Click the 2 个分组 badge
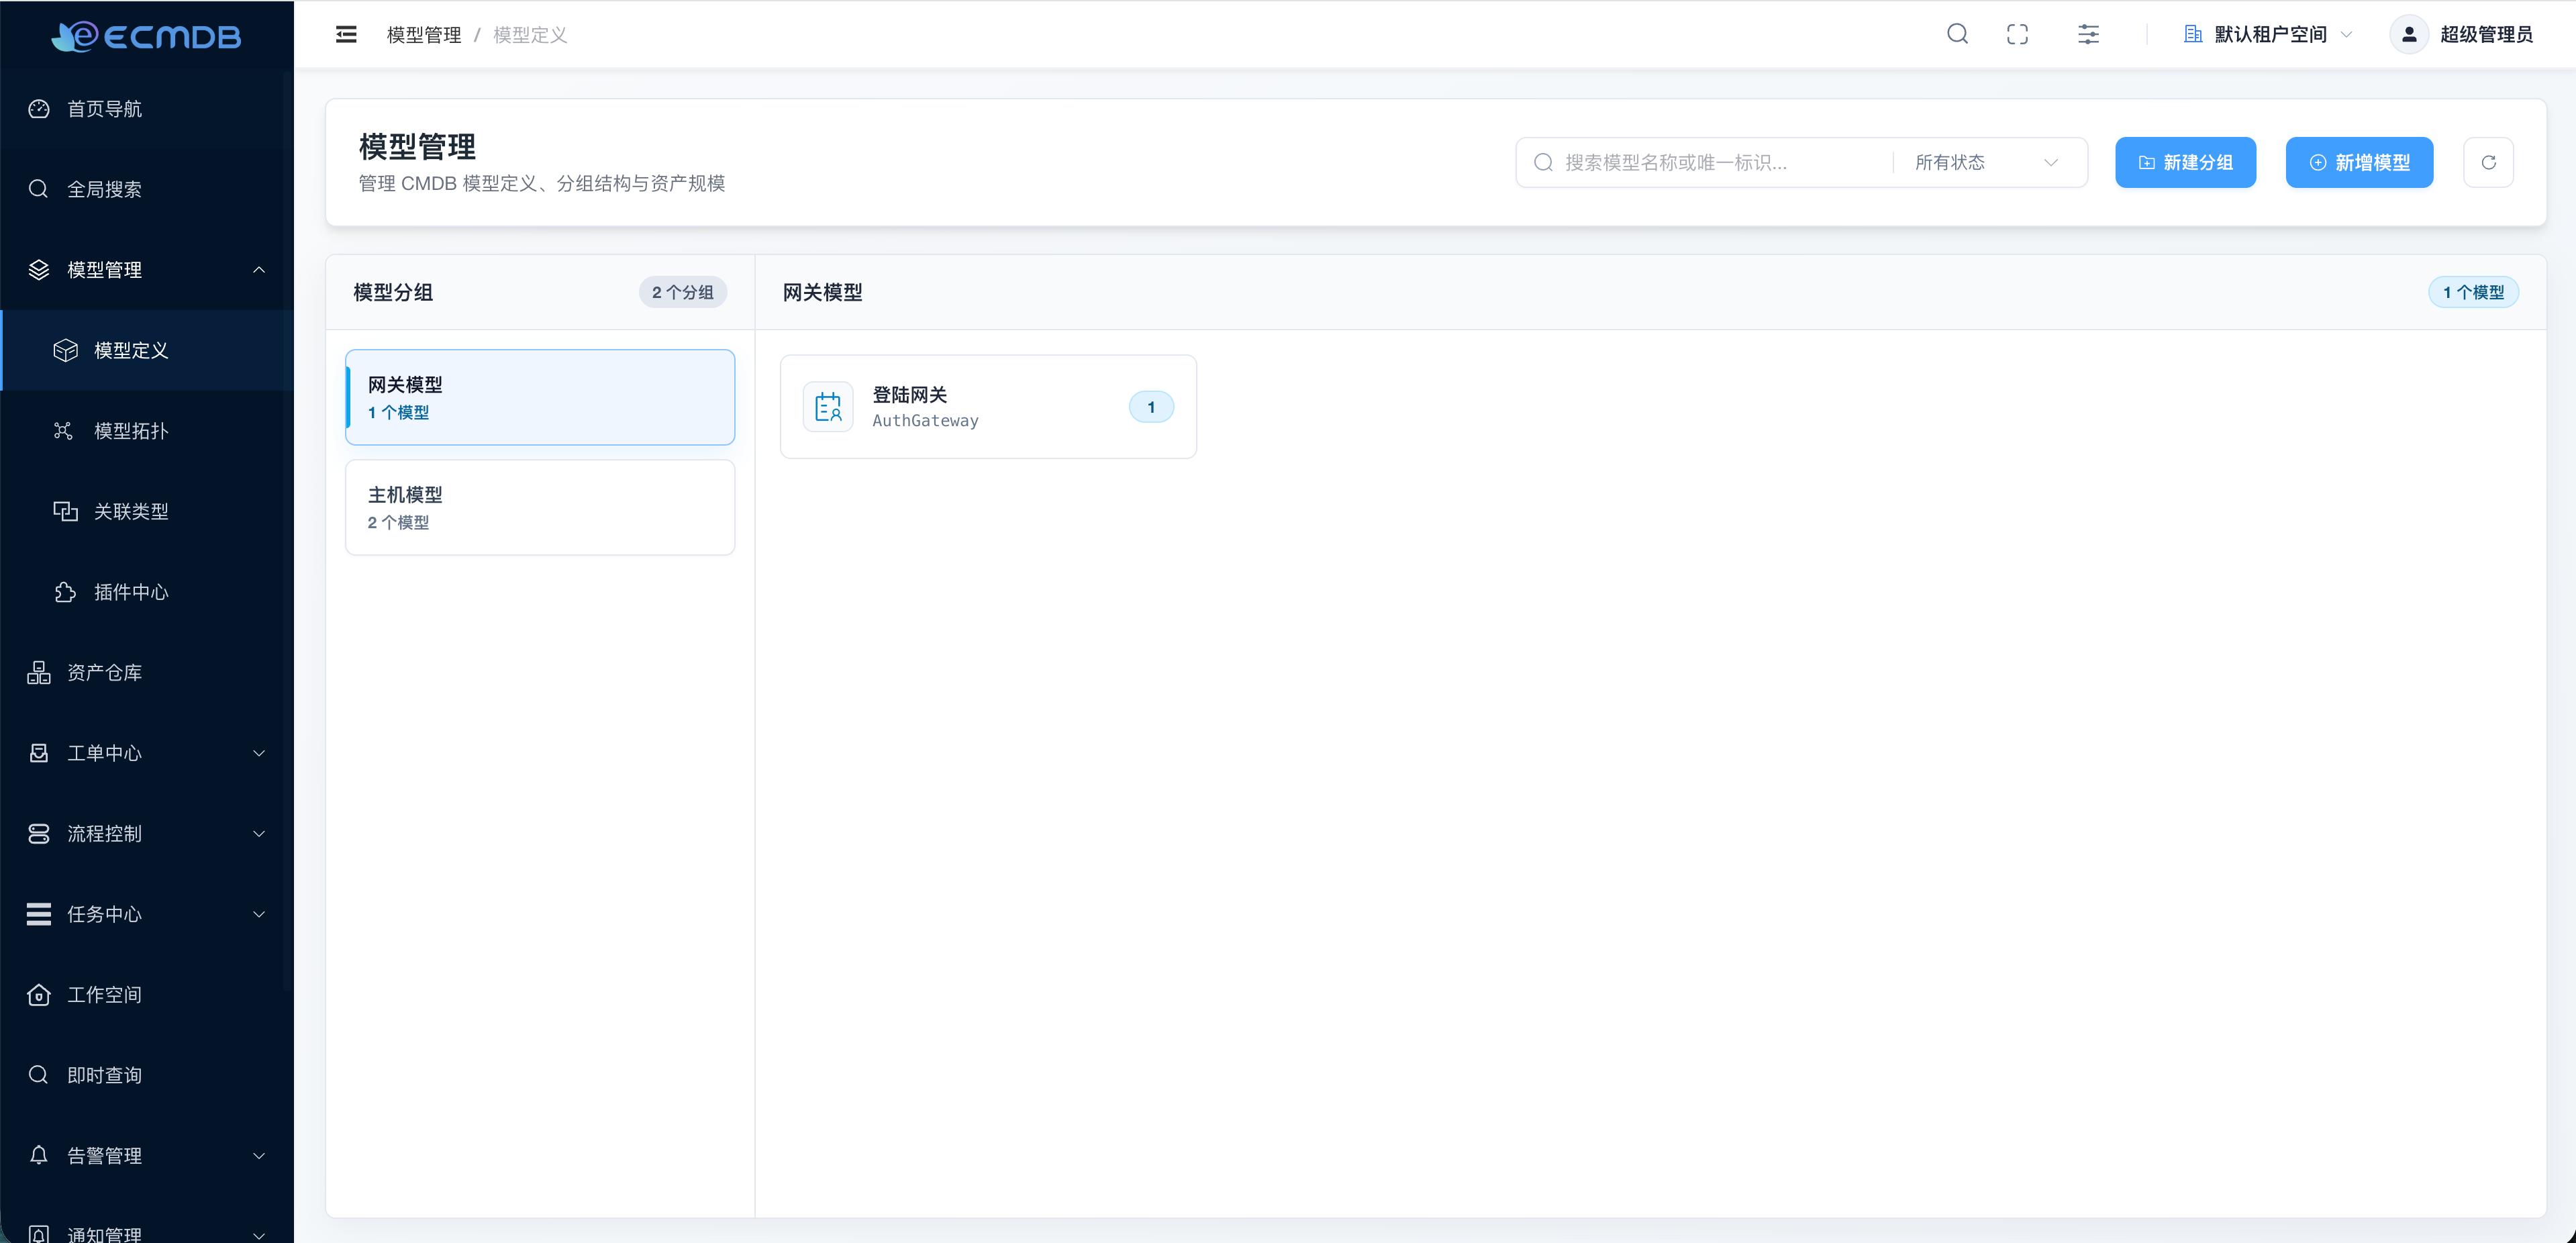 click(x=683, y=292)
